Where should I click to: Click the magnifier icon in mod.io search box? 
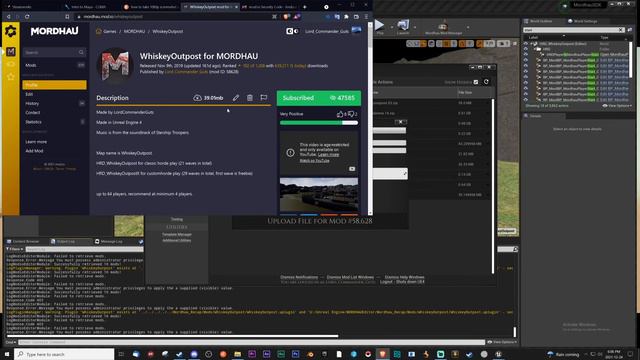[x=81, y=52]
